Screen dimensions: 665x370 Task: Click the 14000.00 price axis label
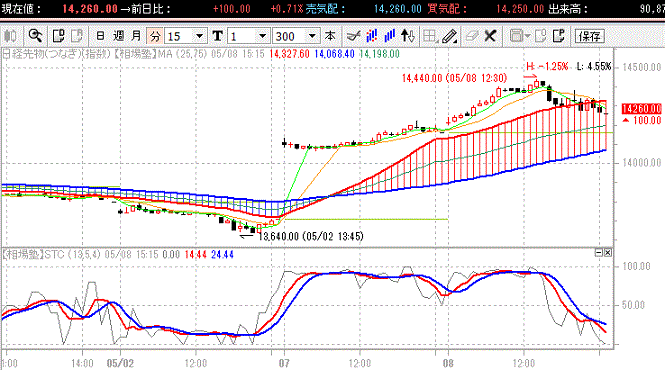click(x=642, y=163)
